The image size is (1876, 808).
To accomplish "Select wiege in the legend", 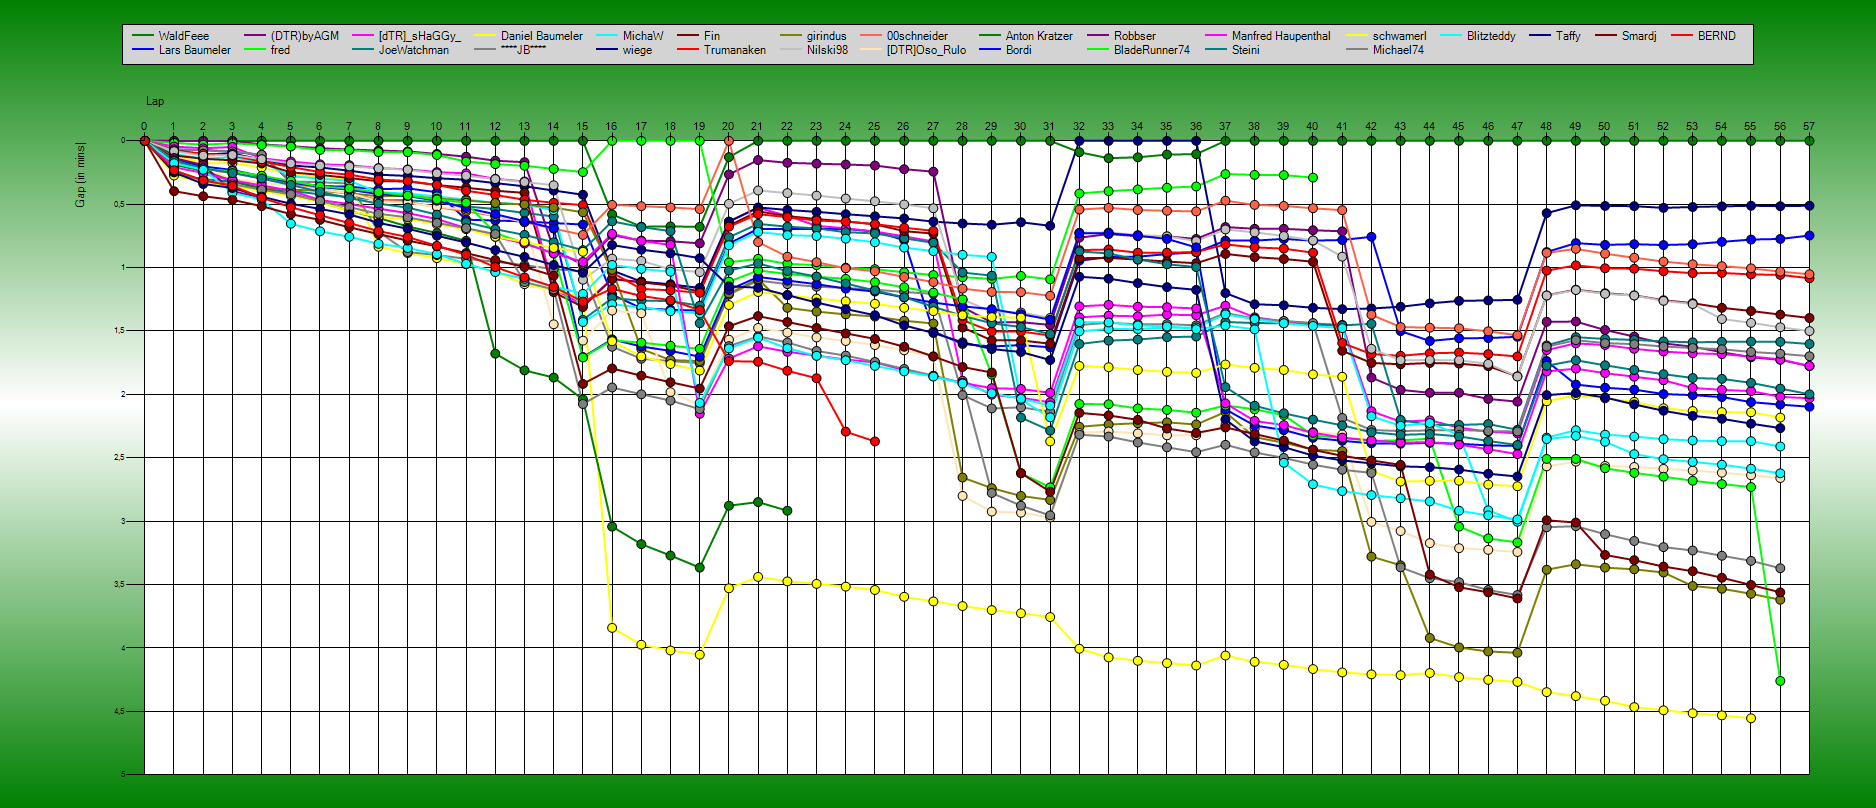I will pos(637,50).
